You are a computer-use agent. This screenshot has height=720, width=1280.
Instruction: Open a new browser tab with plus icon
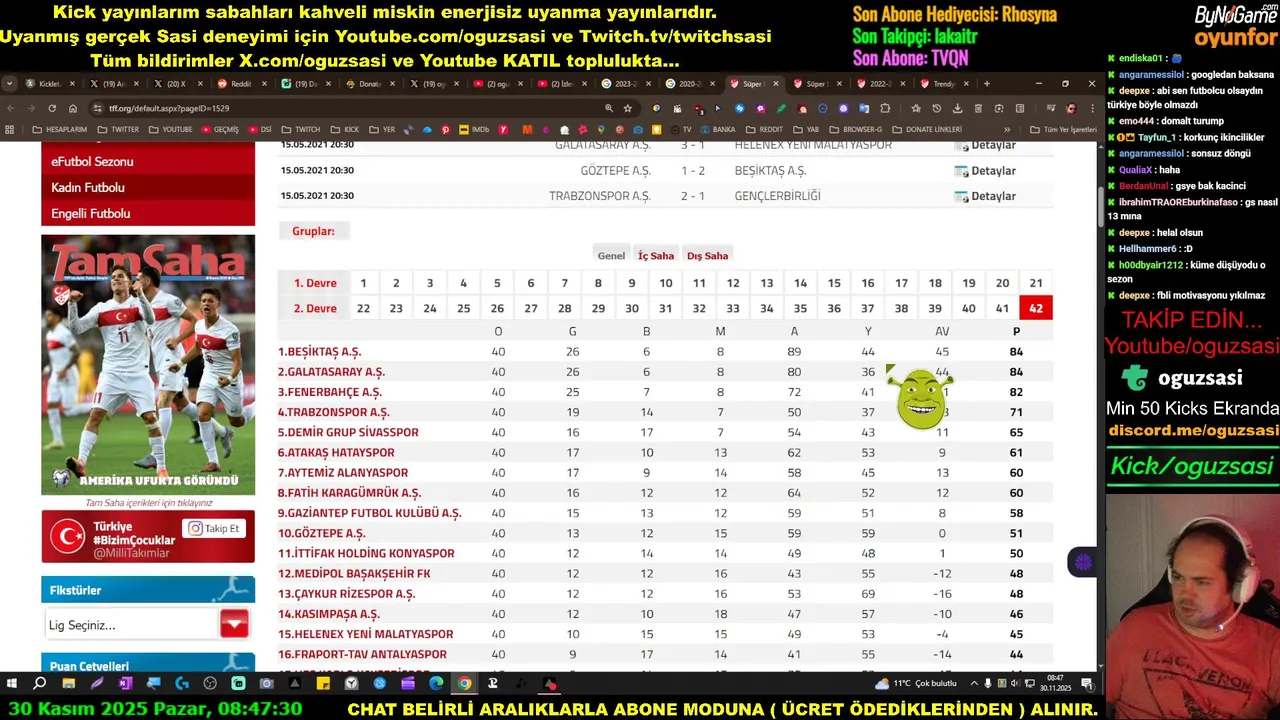(x=987, y=84)
